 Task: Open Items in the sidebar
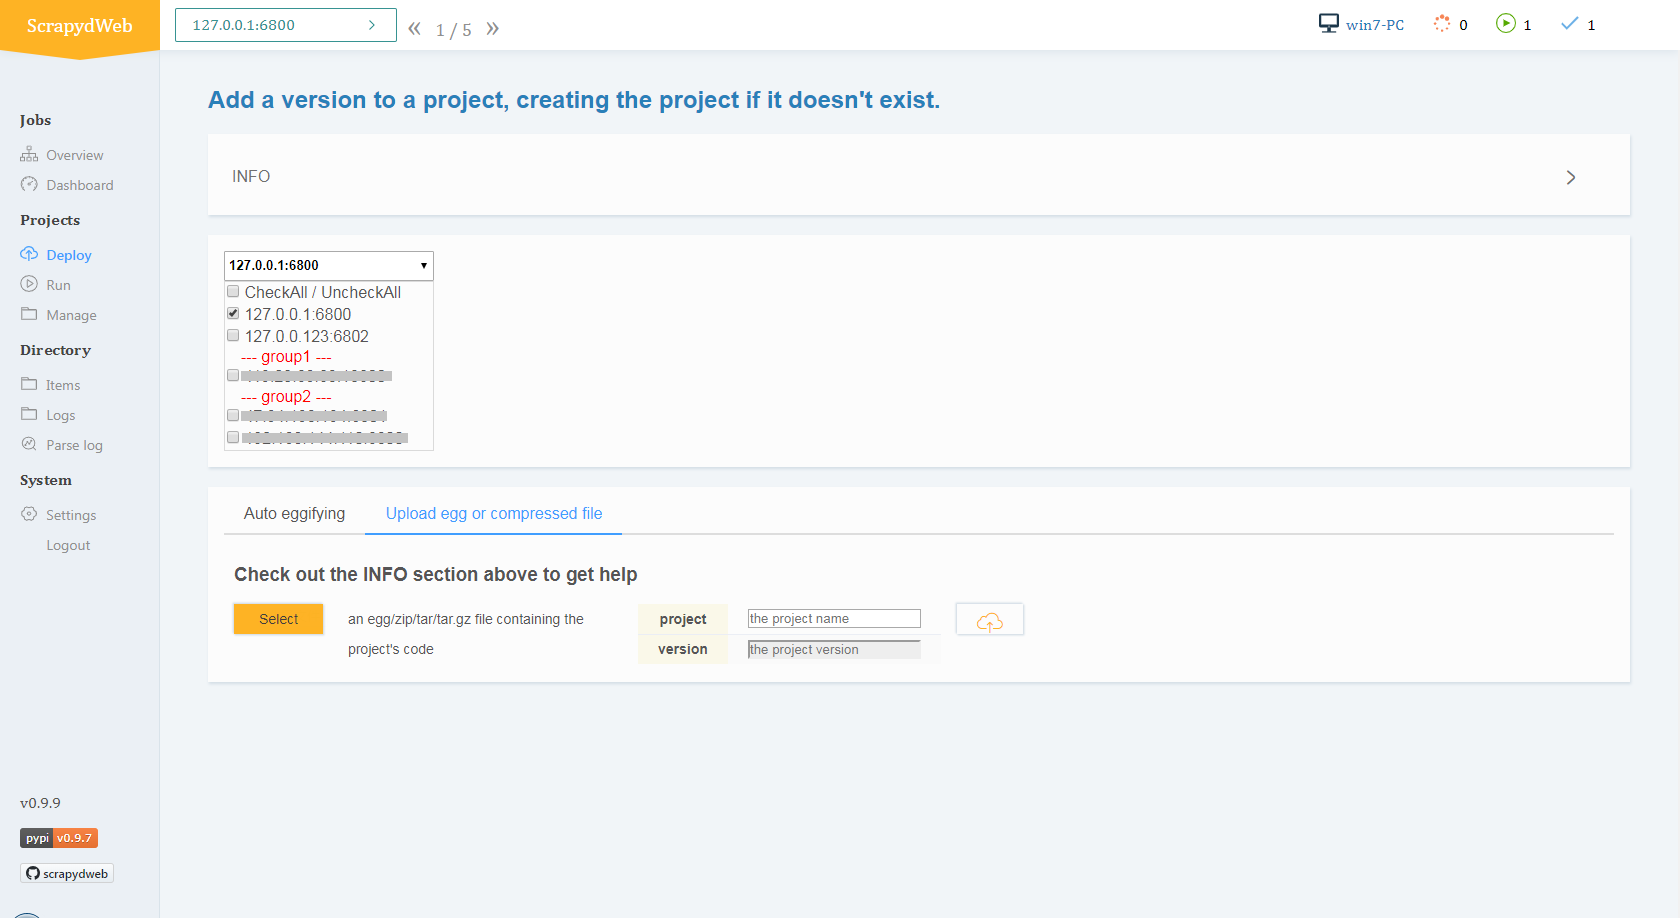pos(63,385)
